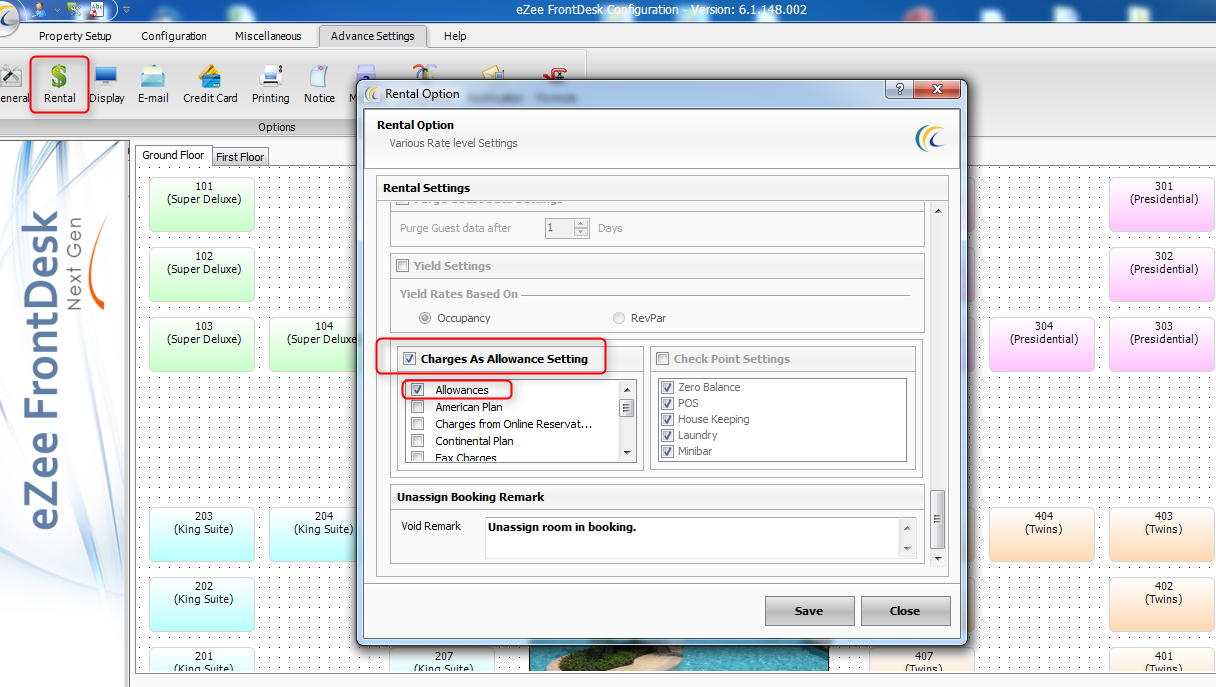Select the Ground Floor tab
This screenshot has width=1216, height=687.
point(173,155)
